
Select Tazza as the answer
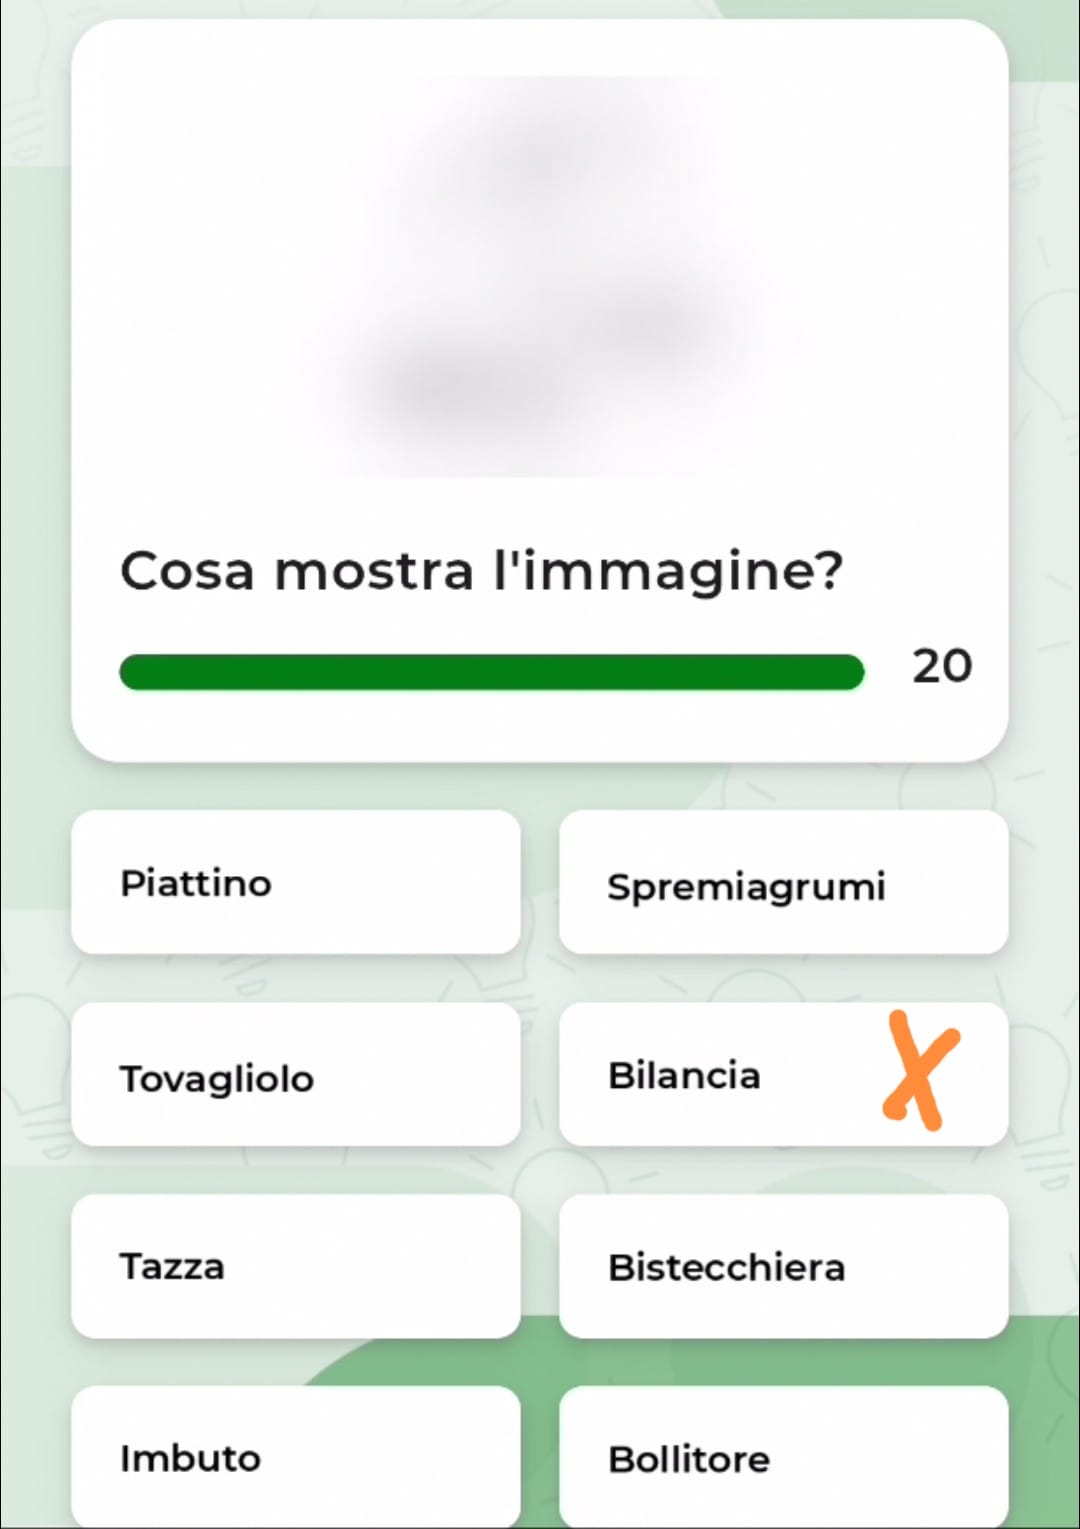click(295, 1266)
